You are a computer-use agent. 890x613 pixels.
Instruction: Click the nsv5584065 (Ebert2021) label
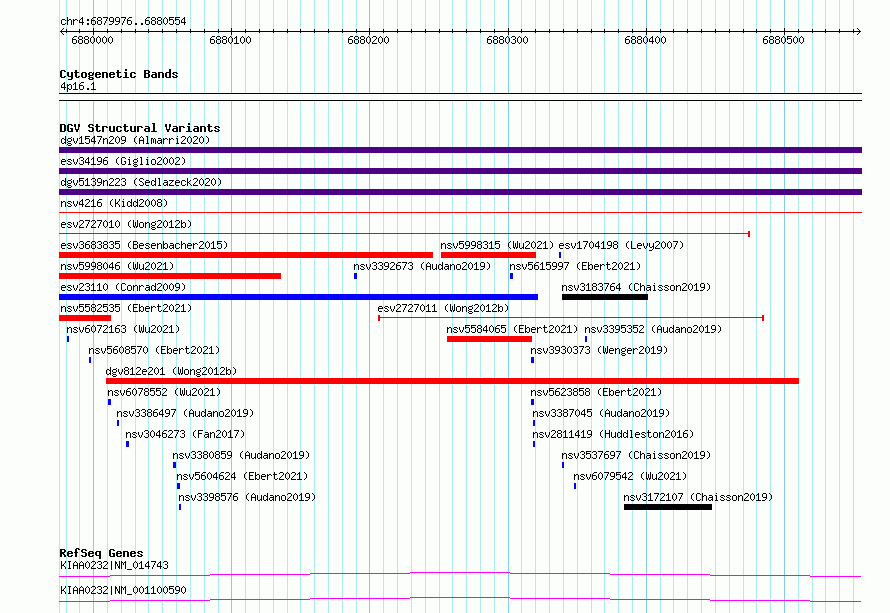pyautogui.click(x=512, y=329)
